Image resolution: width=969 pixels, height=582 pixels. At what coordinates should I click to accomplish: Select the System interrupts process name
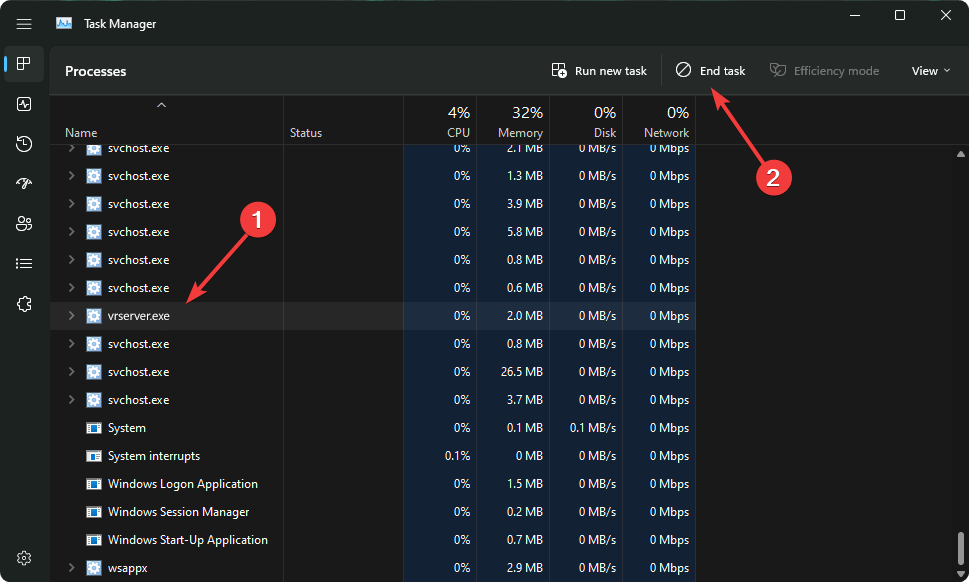(x=154, y=456)
